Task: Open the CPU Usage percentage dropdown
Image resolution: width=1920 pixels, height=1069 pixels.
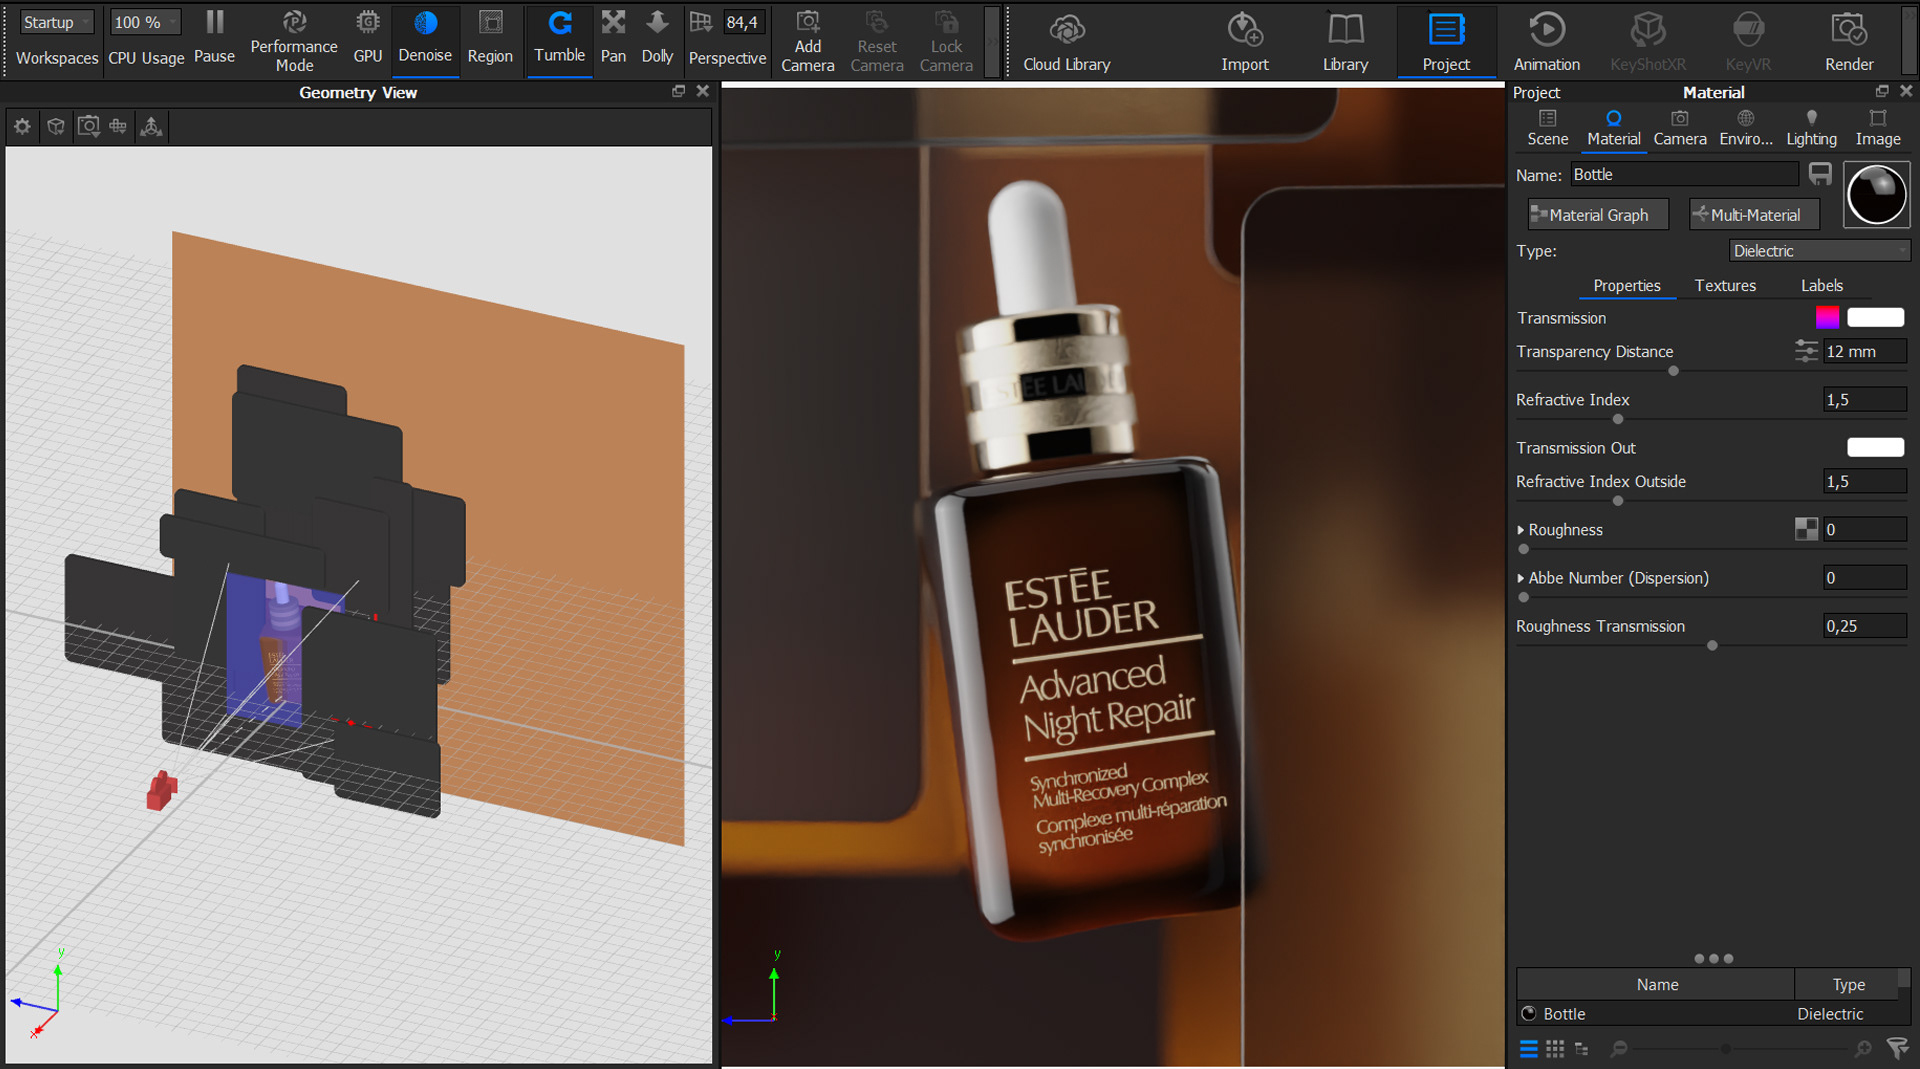Action: point(145,22)
